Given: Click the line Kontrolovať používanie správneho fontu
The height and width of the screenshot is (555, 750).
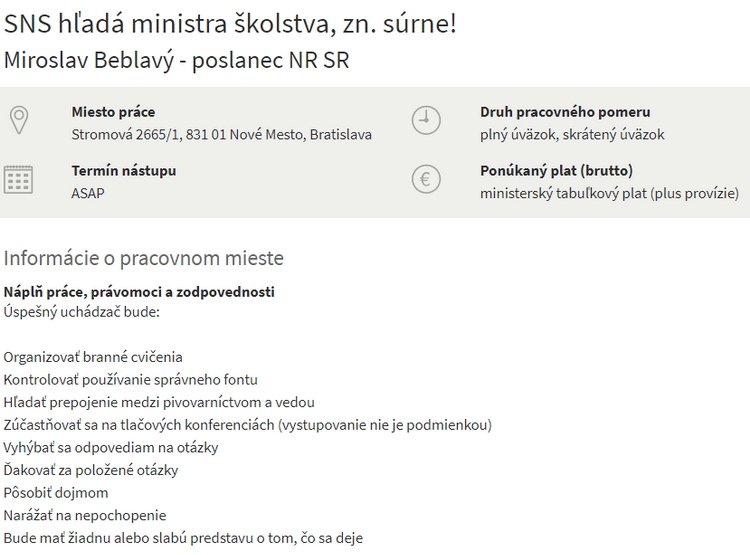Looking at the screenshot, I should pyautogui.click(x=130, y=379).
